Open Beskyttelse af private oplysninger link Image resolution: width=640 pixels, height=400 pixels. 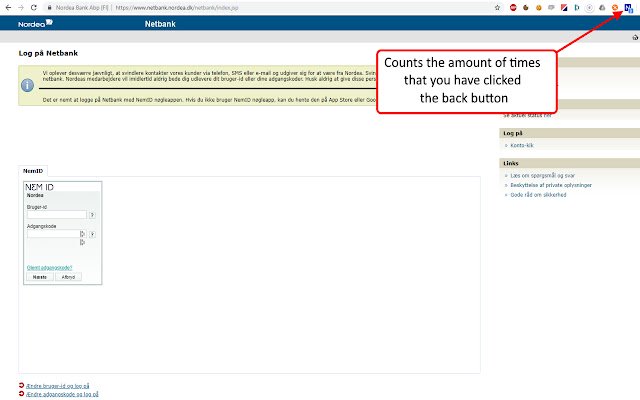coord(551,185)
